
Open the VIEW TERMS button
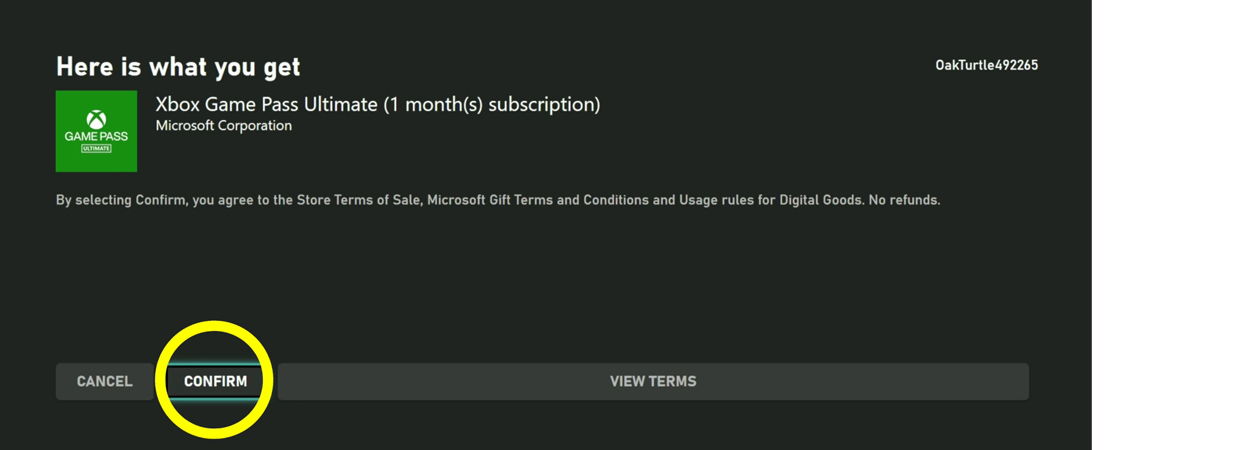point(653,381)
